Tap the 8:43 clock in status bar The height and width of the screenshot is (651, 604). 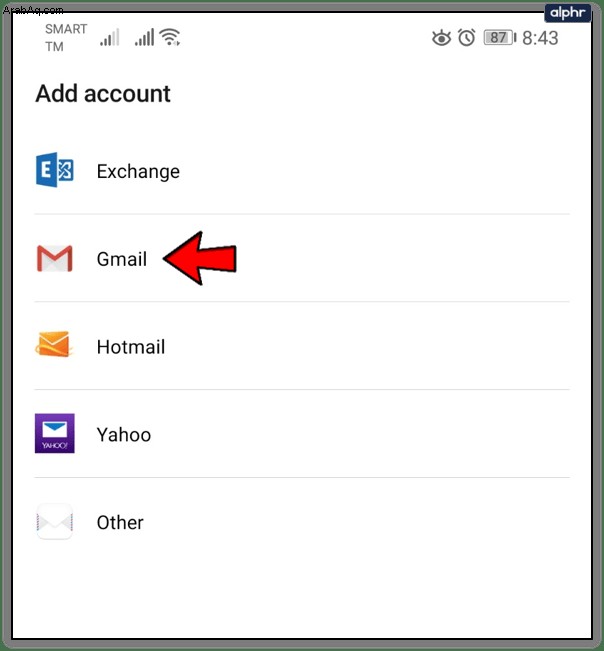(540, 38)
